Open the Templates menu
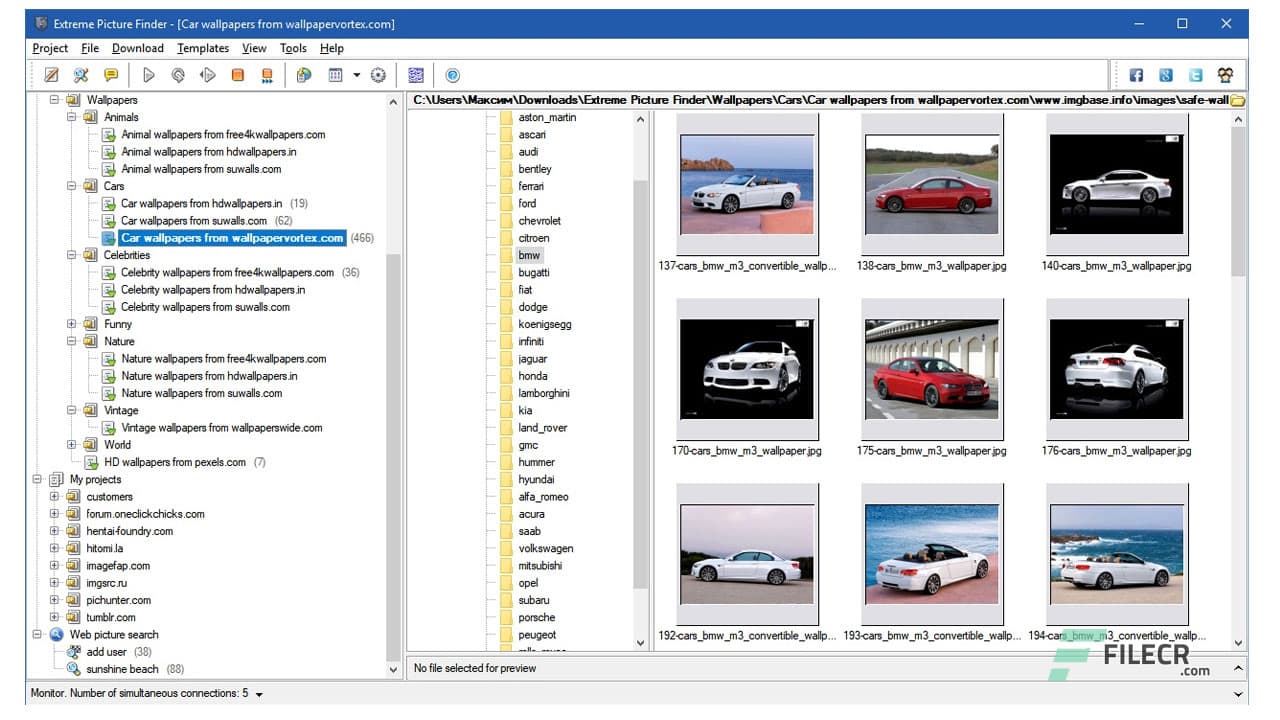This screenshot has width=1280, height=720. (202, 47)
